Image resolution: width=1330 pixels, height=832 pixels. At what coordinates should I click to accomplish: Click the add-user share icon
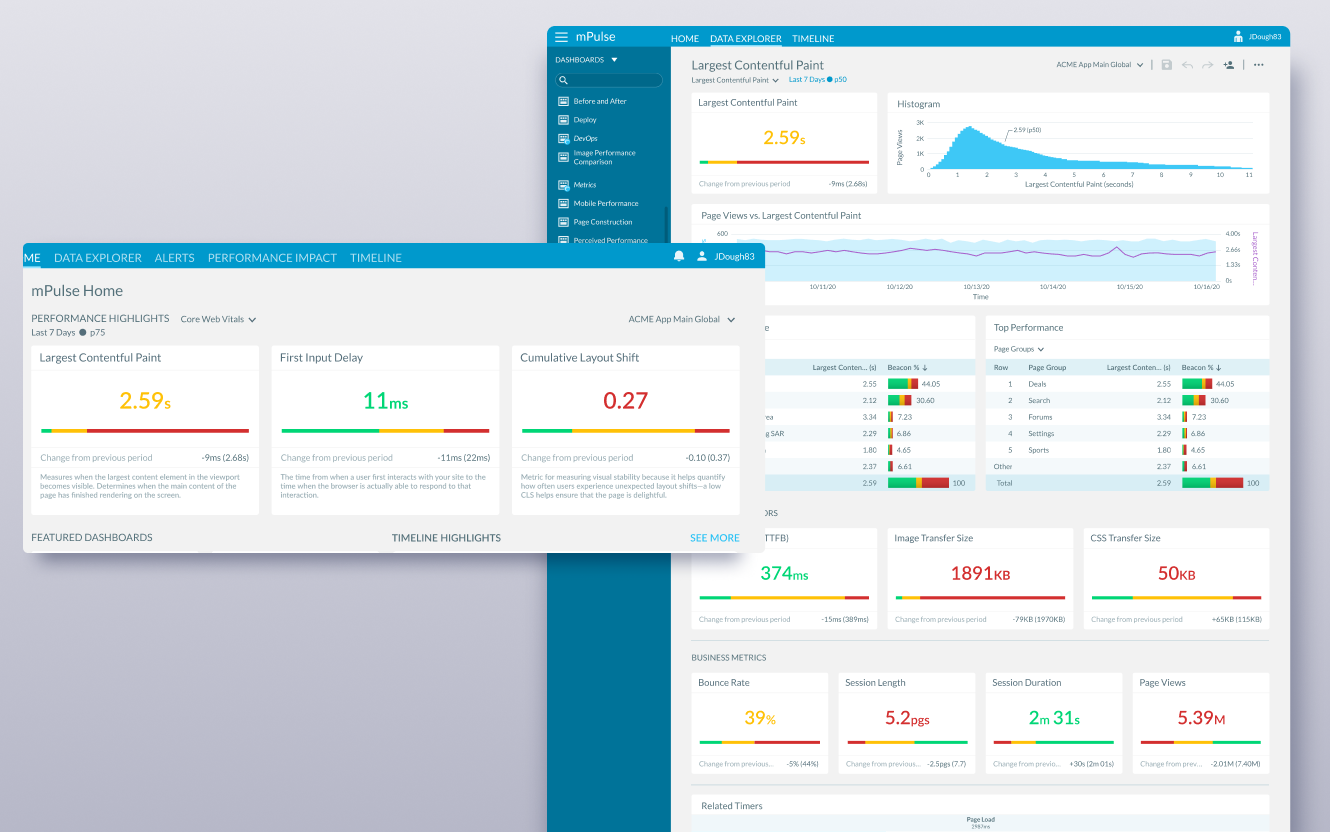pos(1229,65)
